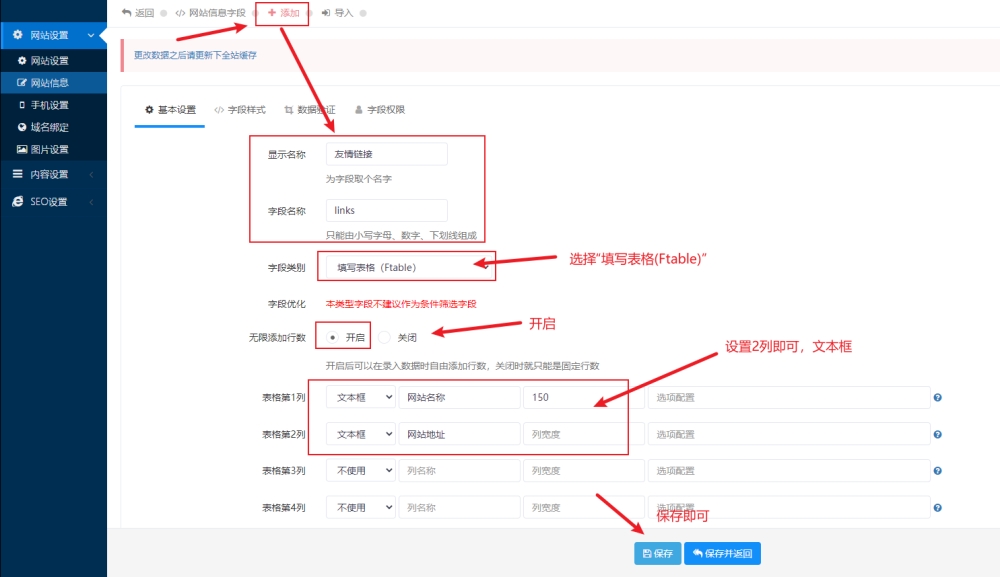1000x577 pixels.
Task: Click column 3 列名称 field
Action: point(459,471)
